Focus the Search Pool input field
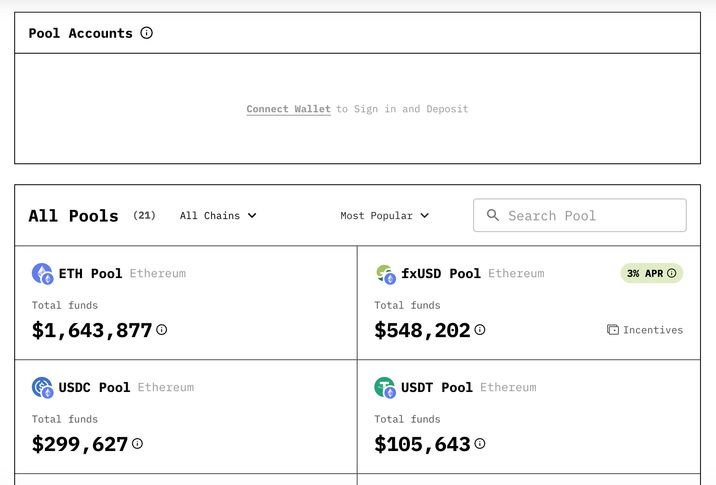Image resolution: width=716 pixels, height=485 pixels. pos(590,215)
